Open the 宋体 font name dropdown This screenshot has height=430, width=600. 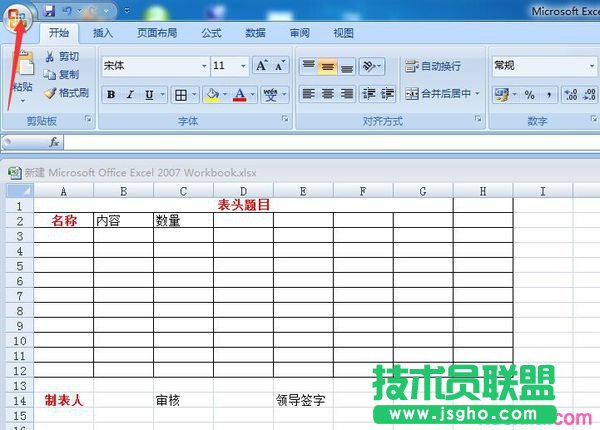pos(204,66)
